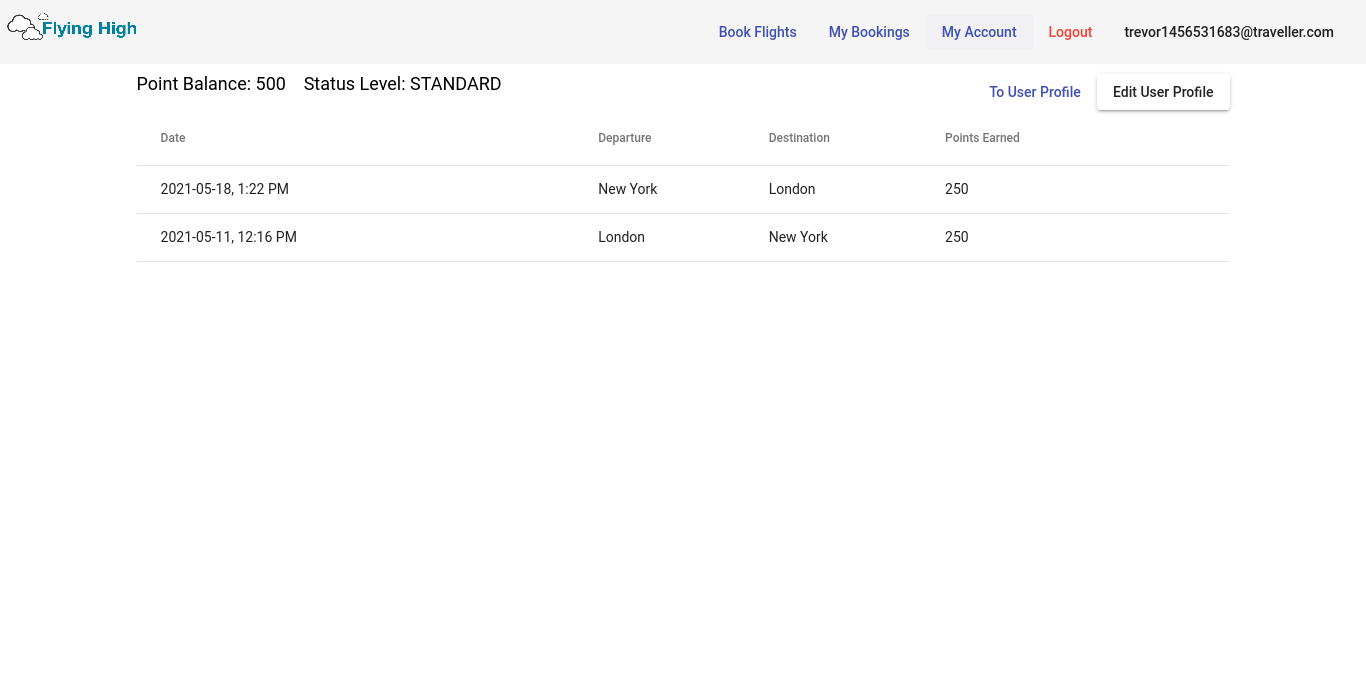
Task: Click the Departure column header
Action: pyautogui.click(x=625, y=138)
